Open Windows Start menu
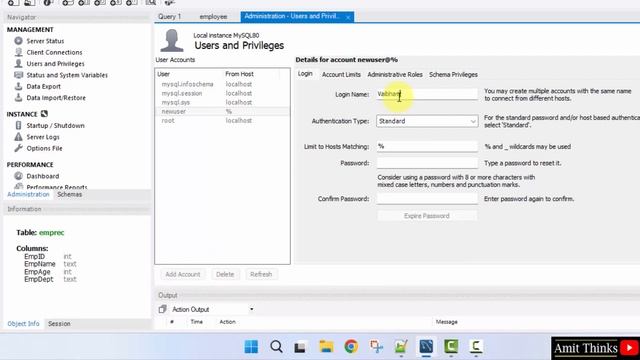Viewport: 640px width, 360px height. point(251,347)
